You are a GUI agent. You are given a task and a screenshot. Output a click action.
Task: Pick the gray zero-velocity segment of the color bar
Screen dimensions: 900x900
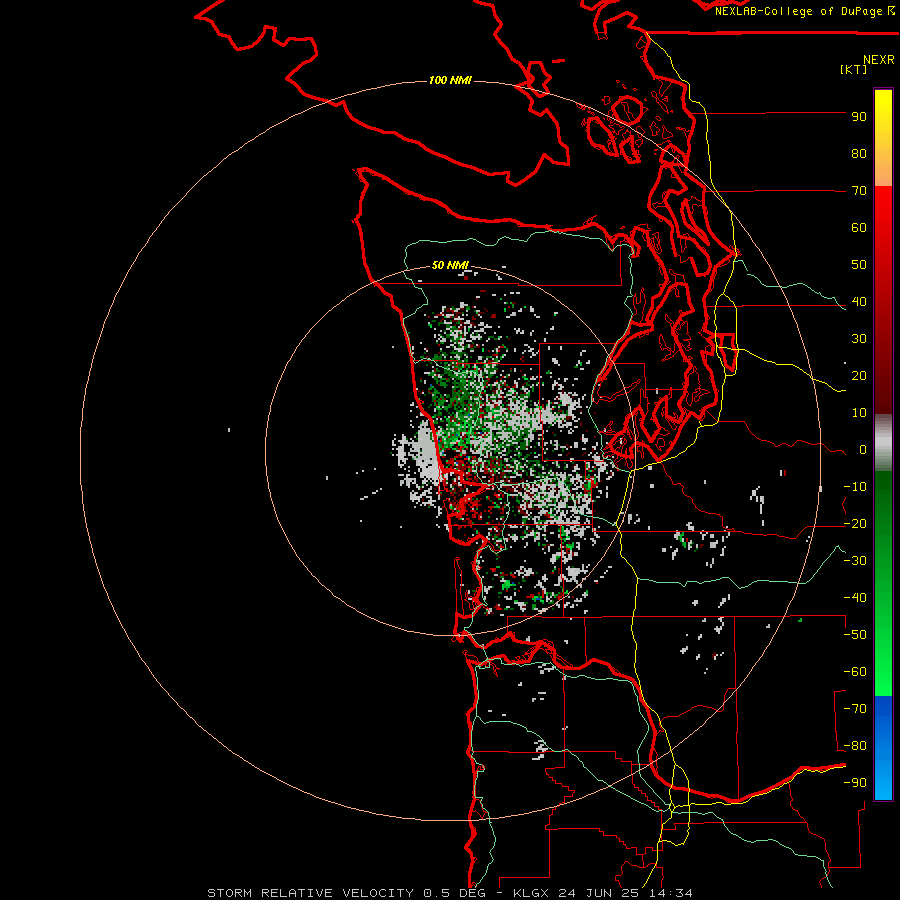883,443
